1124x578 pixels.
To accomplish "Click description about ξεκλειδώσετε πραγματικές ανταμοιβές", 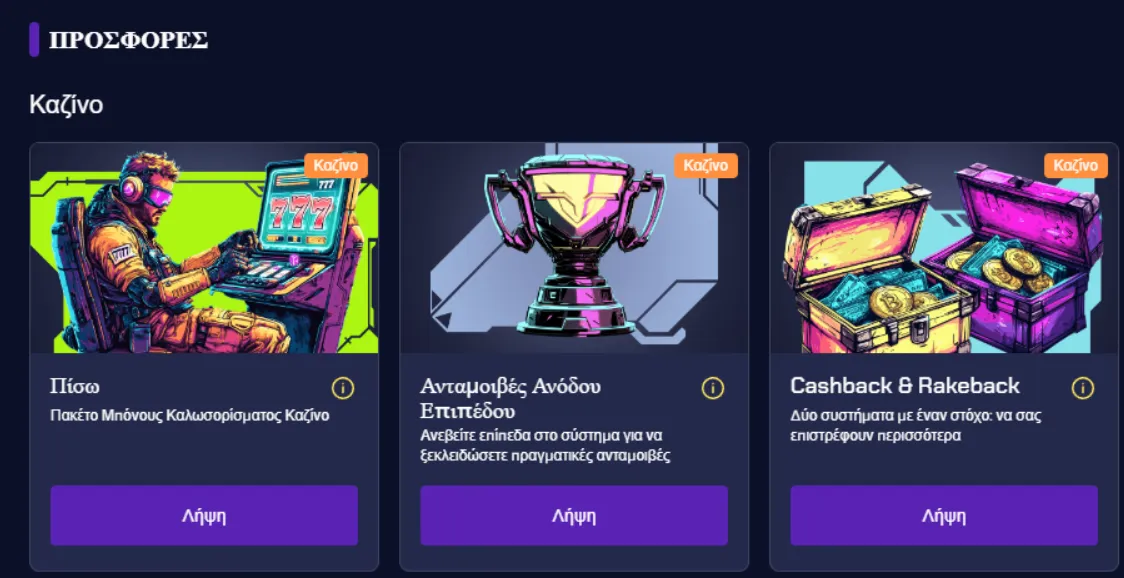I will (x=545, y=446).
